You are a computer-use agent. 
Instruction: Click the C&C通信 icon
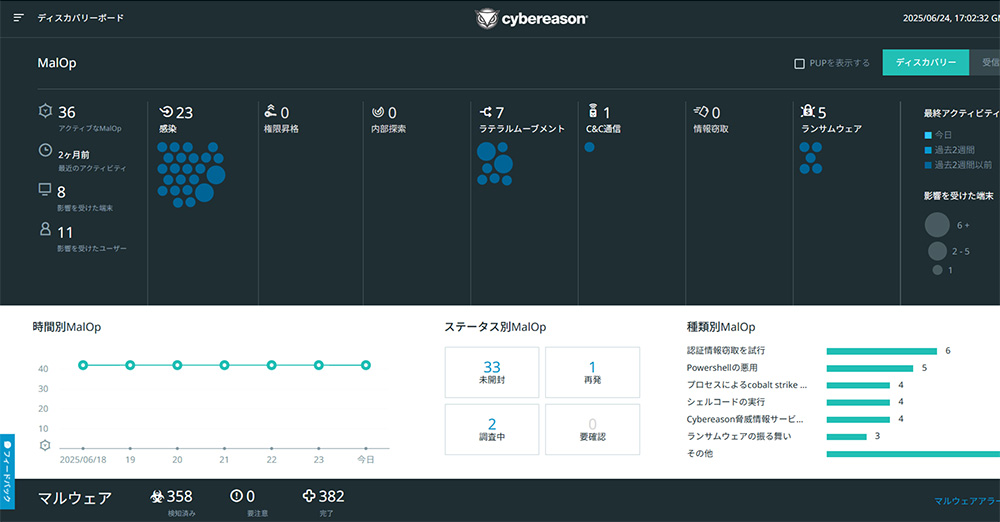[x=592, y=110]
